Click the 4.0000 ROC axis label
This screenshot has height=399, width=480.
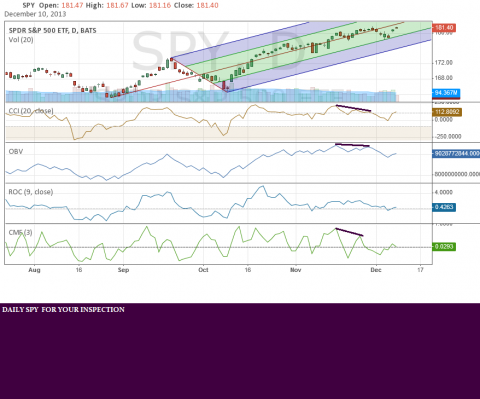pyautogui.click(x=444, y=192)
